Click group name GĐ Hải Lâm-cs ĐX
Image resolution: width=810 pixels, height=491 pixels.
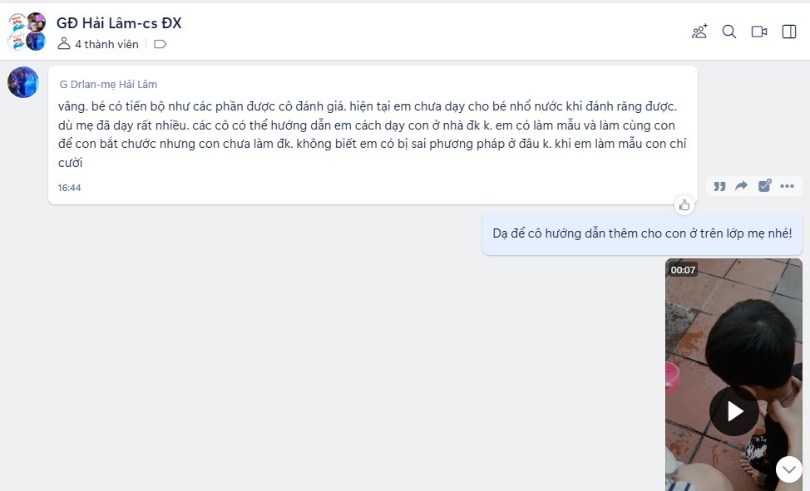click(119, 22)
